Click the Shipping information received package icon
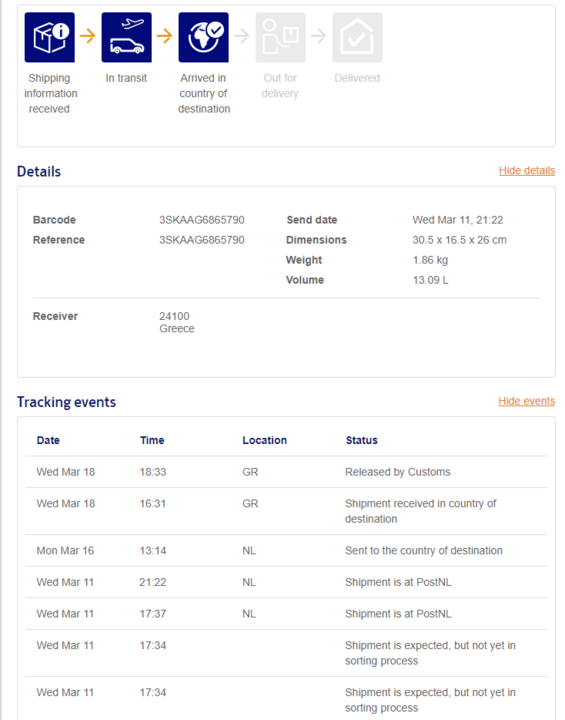 pyautogui.click(x=50, y=37)
